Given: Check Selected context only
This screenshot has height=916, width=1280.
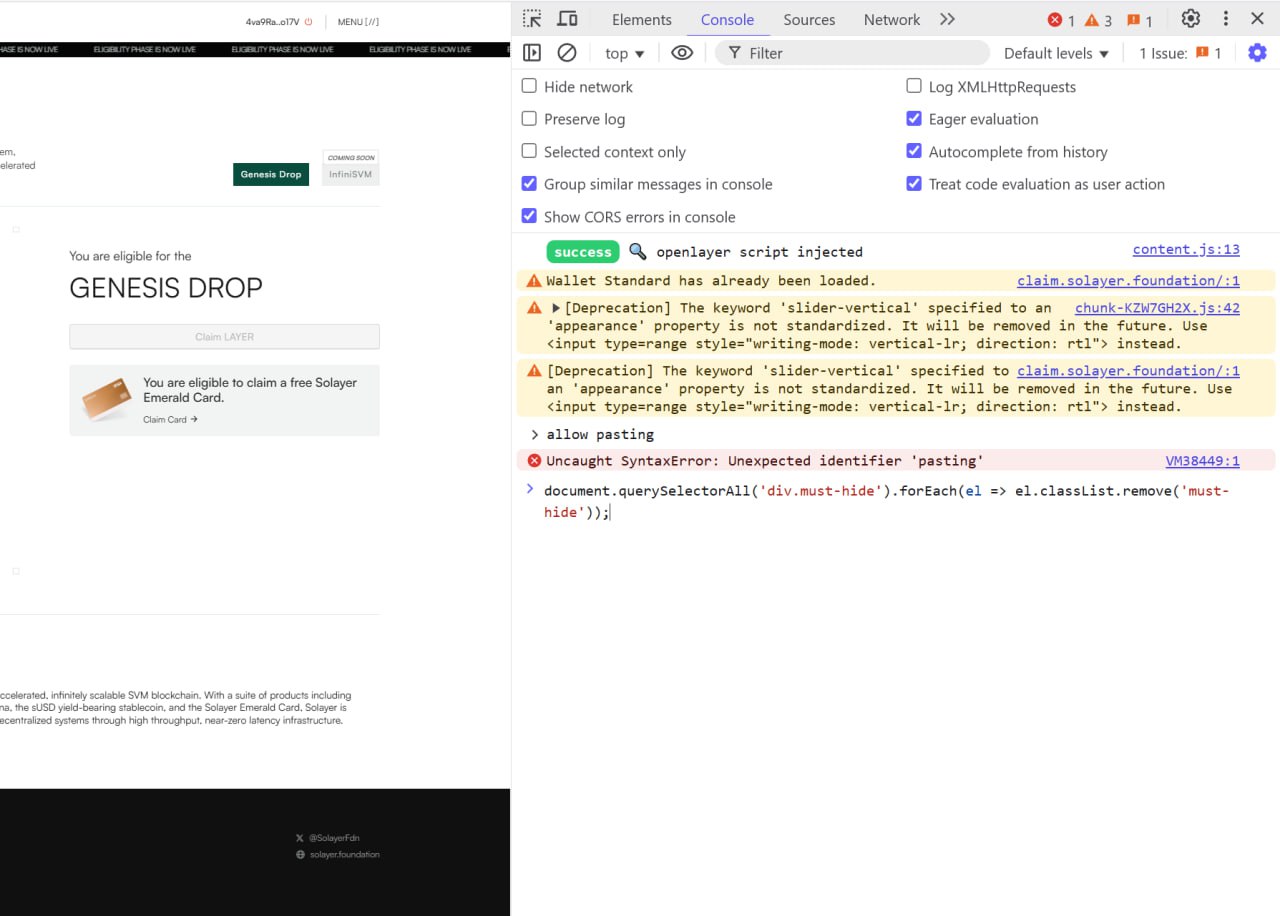Looking at the screenshot, I should click(x=529, y=151).
